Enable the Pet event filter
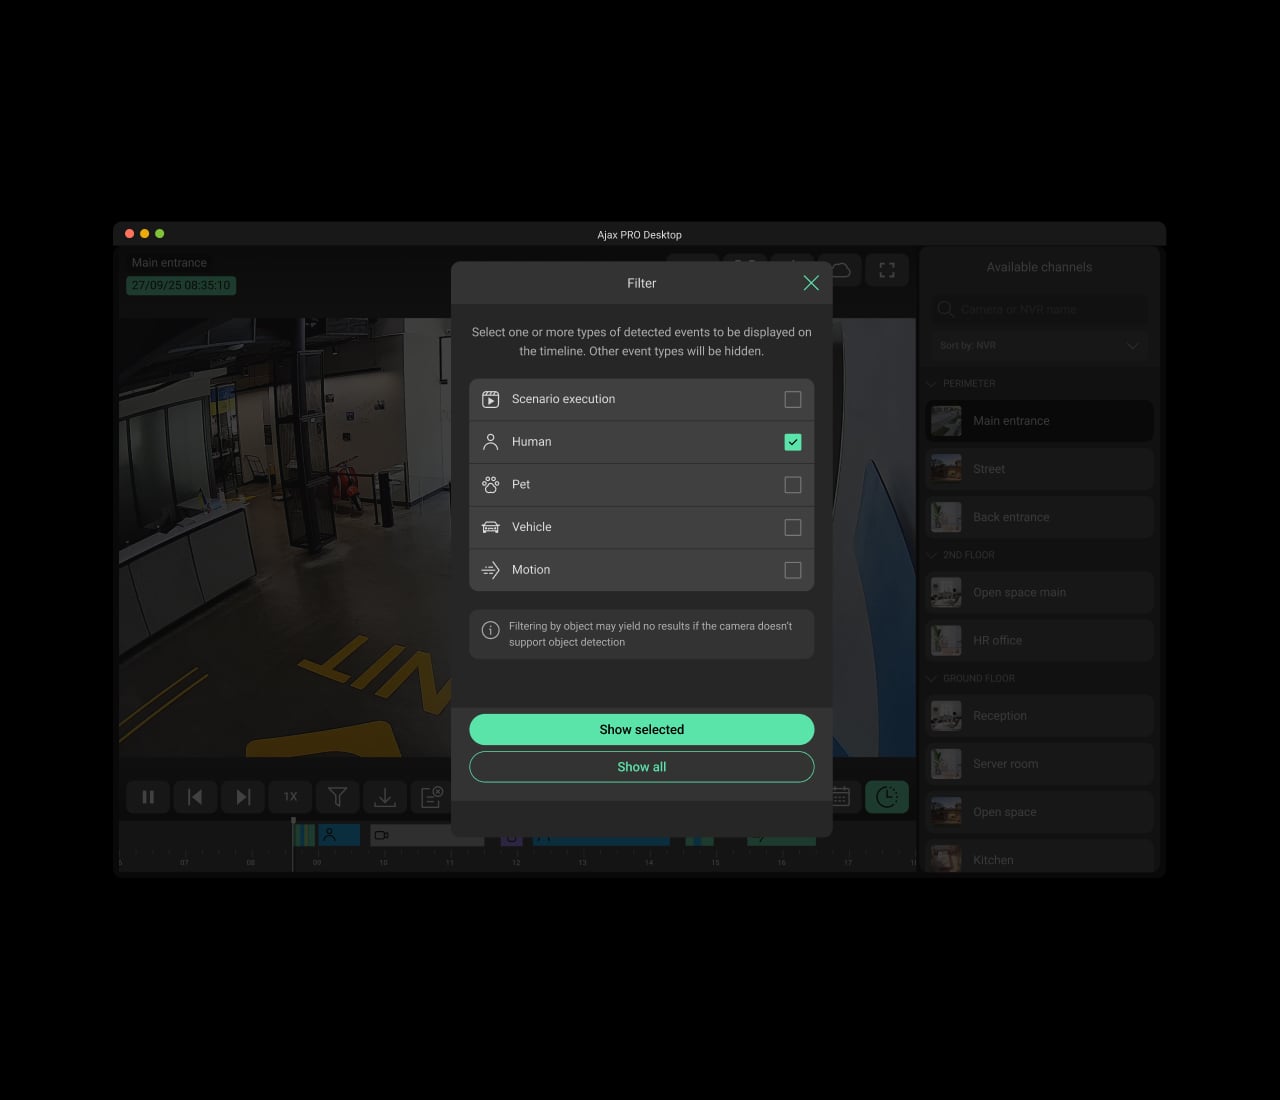Image resolution: width=1280 pixels, height=1100 pixels. pos(793,485)
